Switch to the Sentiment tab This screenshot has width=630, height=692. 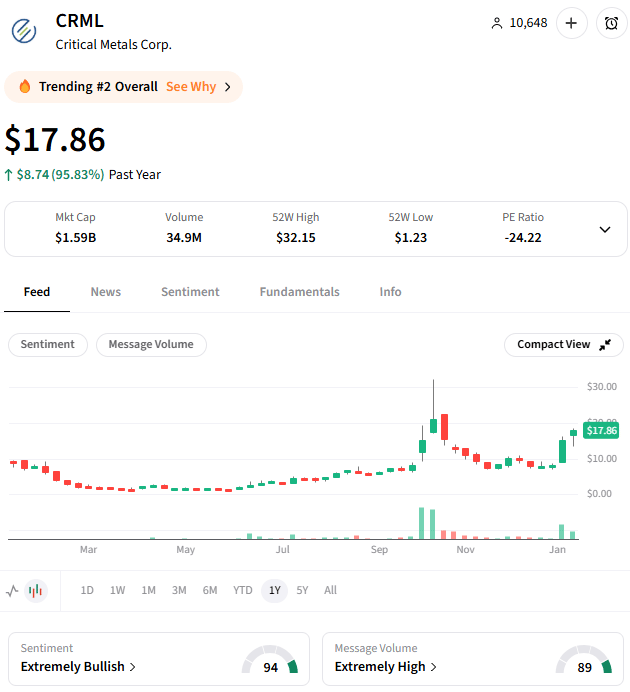click(190, 292)
